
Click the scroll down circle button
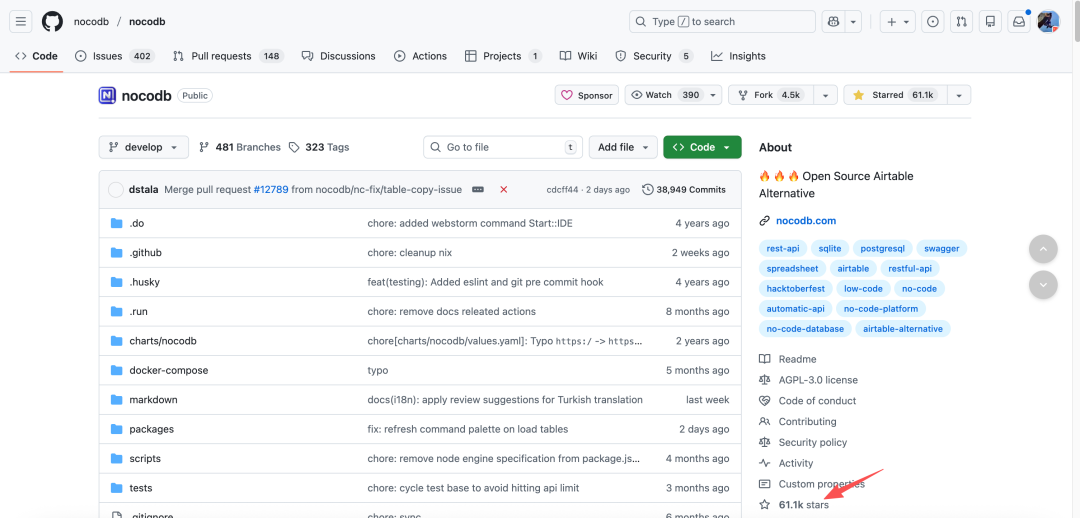(x=1043, y=284)
